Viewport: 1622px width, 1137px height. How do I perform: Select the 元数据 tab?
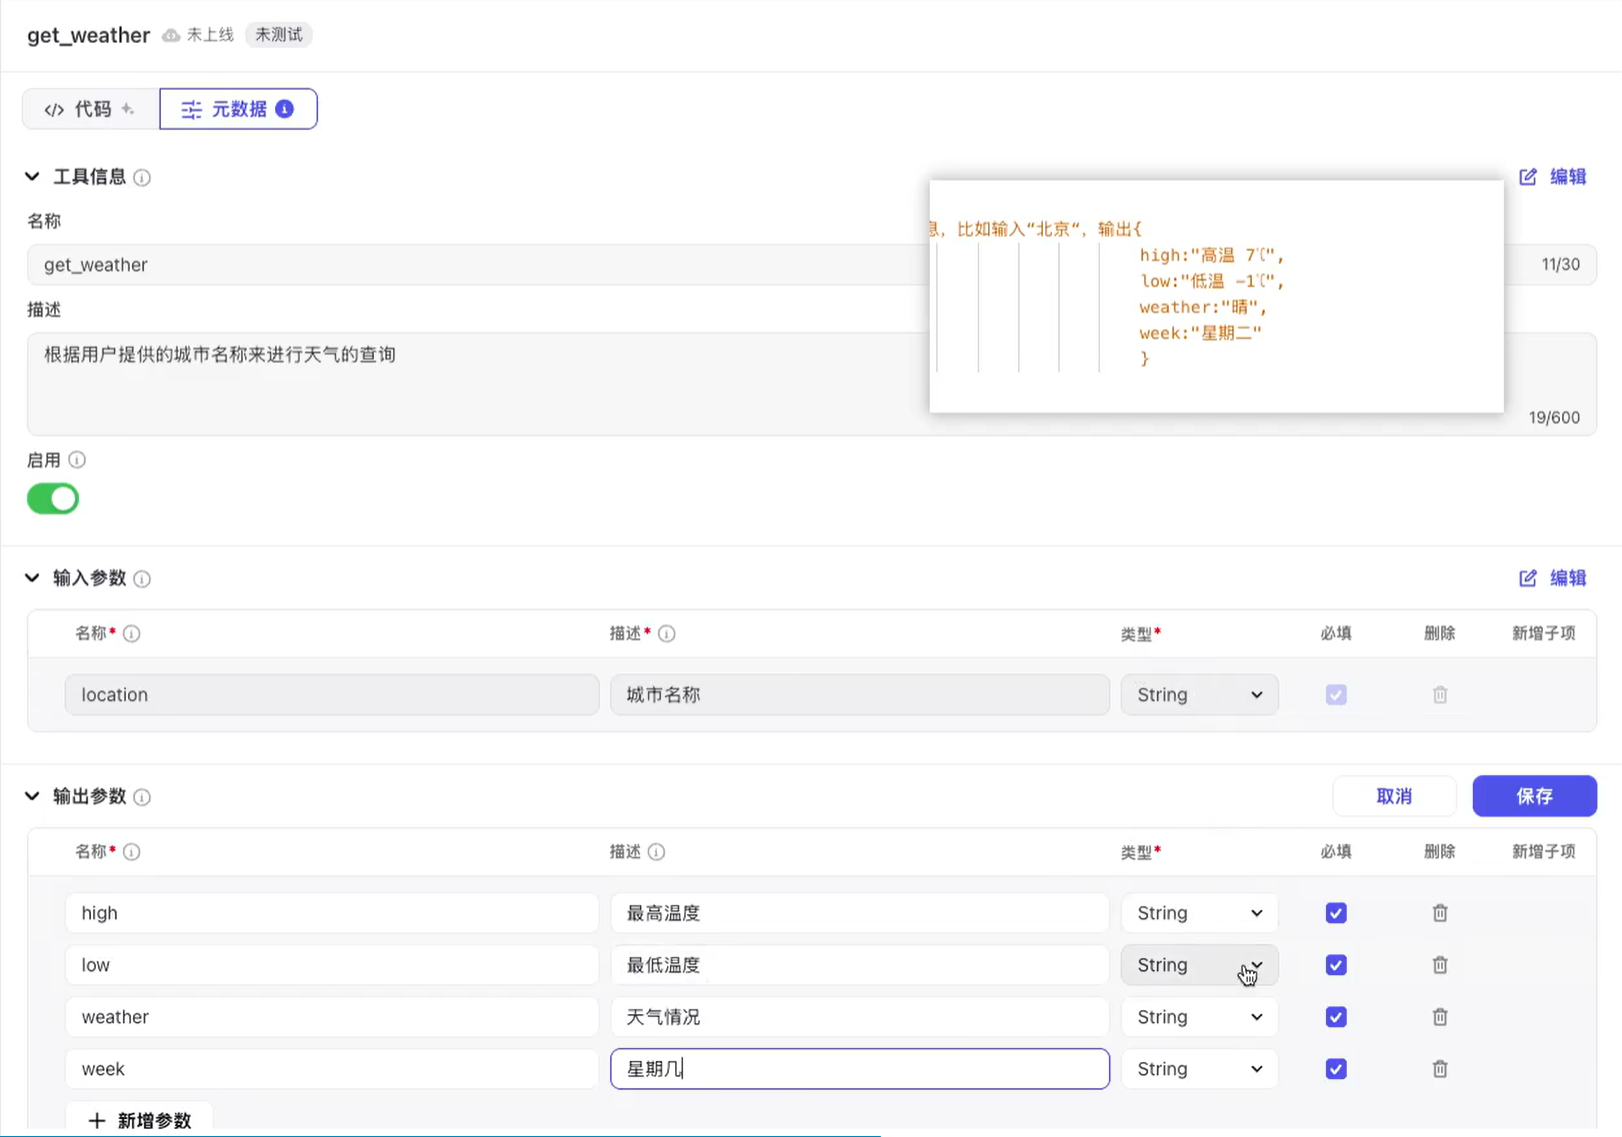pos(238,109)
